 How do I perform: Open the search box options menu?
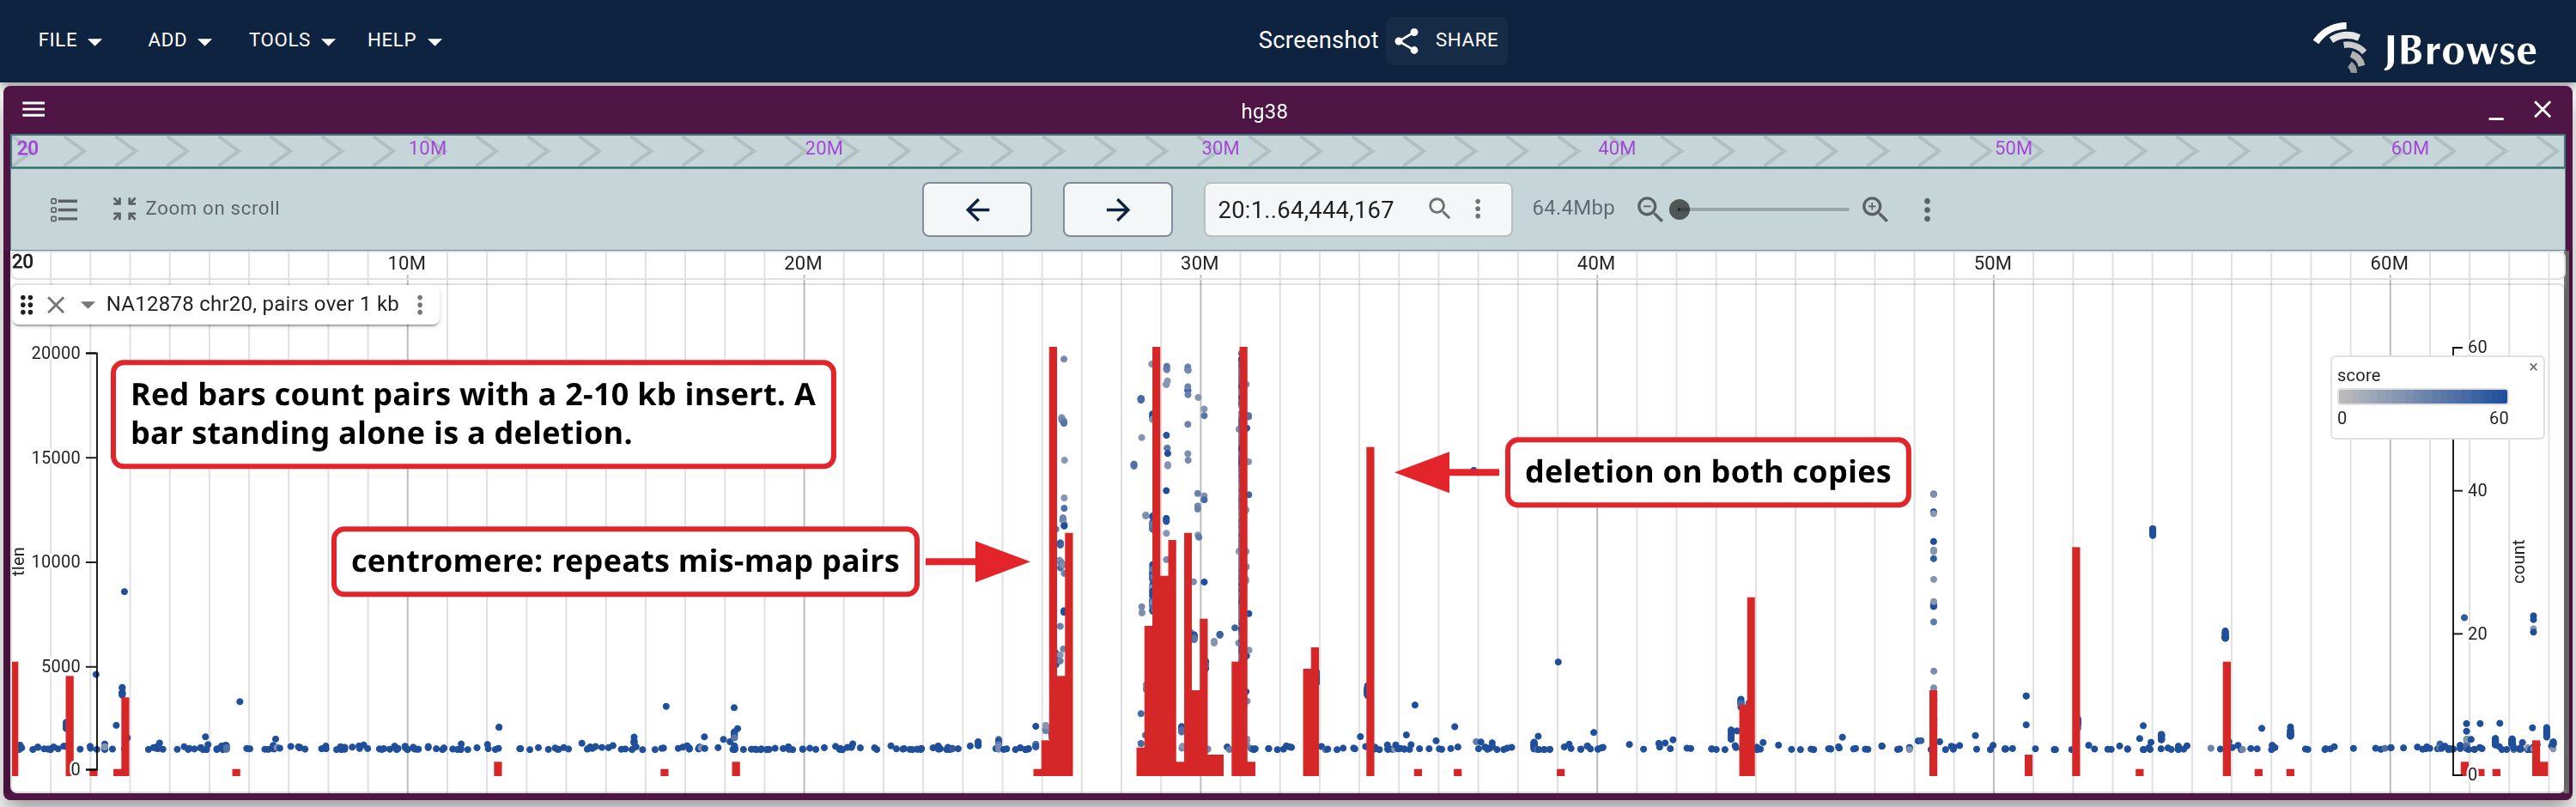tap(1478, 209)
